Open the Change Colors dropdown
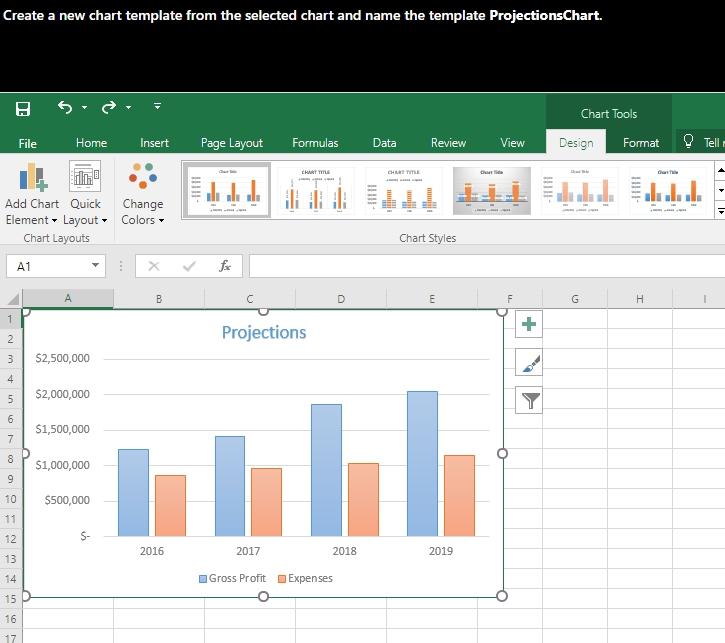Viewport: 725px width, 643px height. point(143,194)
